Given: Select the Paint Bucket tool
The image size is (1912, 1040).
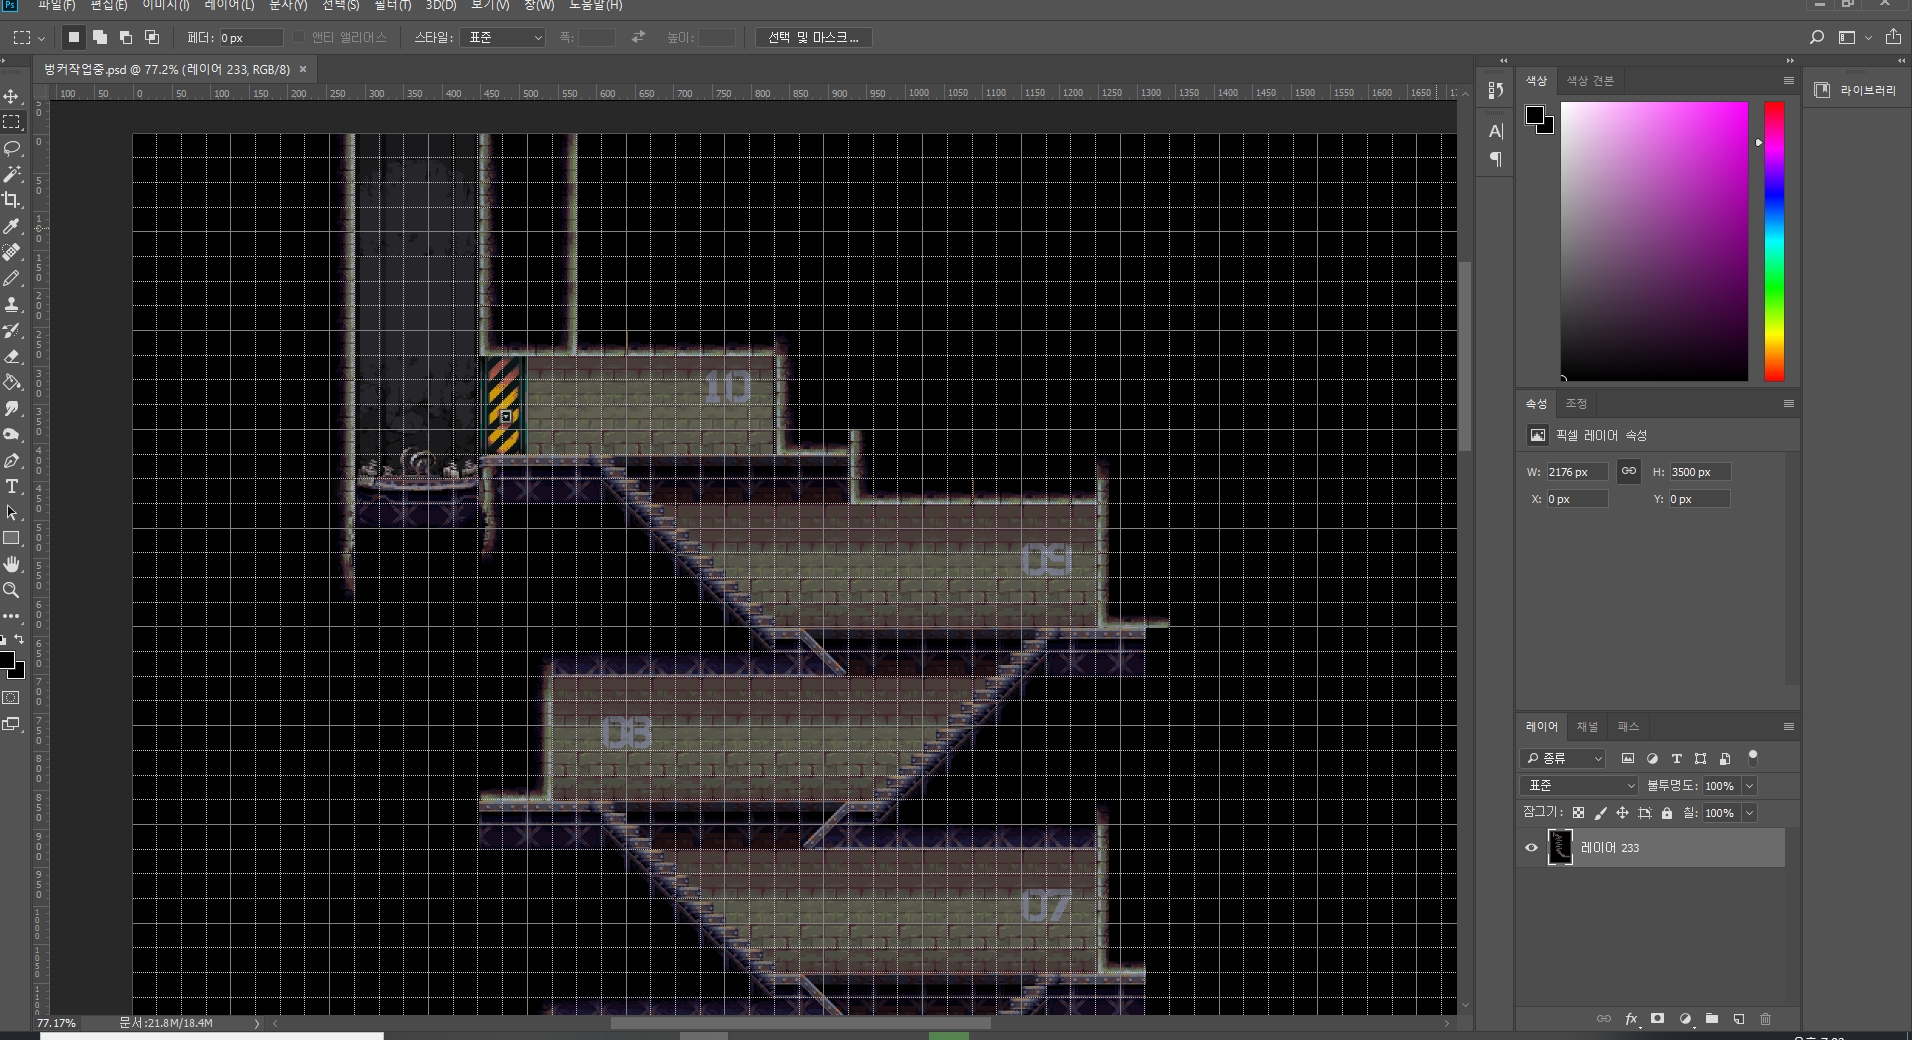Looking at the screenshot, I should (x=12, y=382).
